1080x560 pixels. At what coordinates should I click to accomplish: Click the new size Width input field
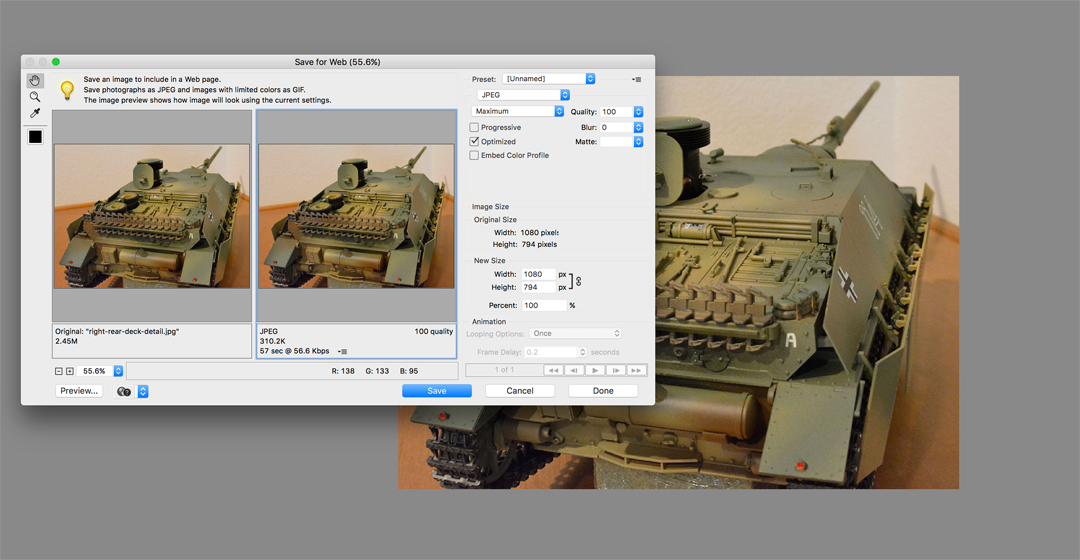pos(537,274)
